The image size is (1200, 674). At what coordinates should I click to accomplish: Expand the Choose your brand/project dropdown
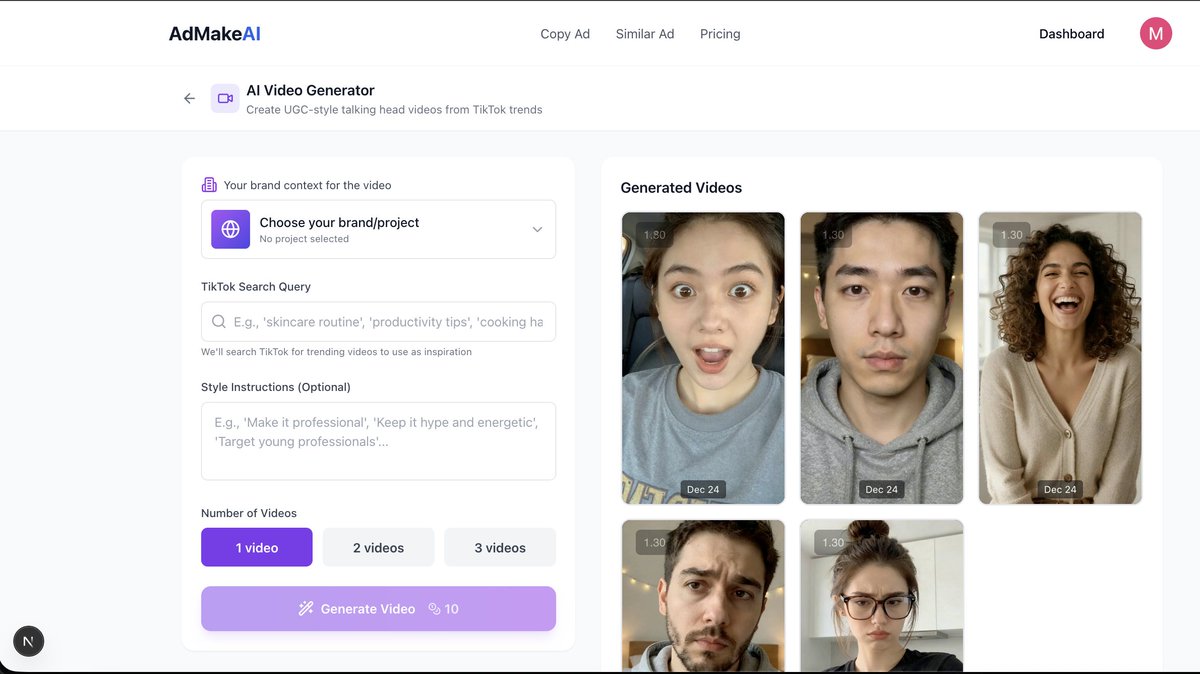[378, 229]
